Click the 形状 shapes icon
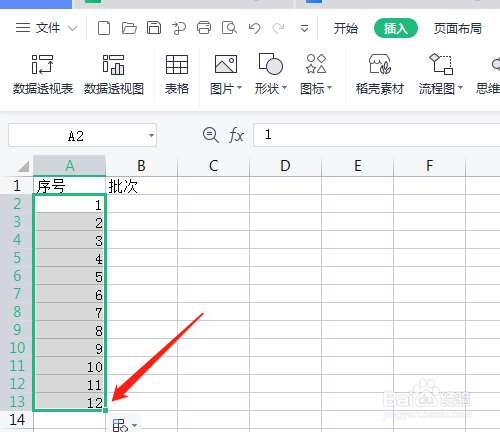 270,64
